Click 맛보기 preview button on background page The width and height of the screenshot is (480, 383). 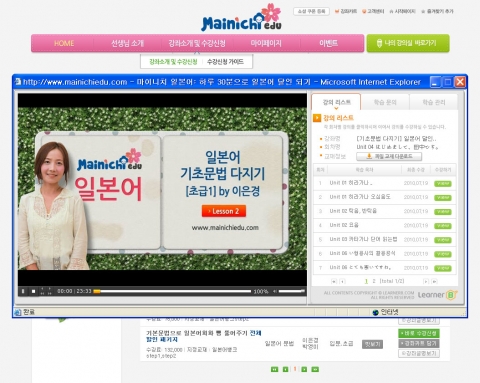point(372,344)
